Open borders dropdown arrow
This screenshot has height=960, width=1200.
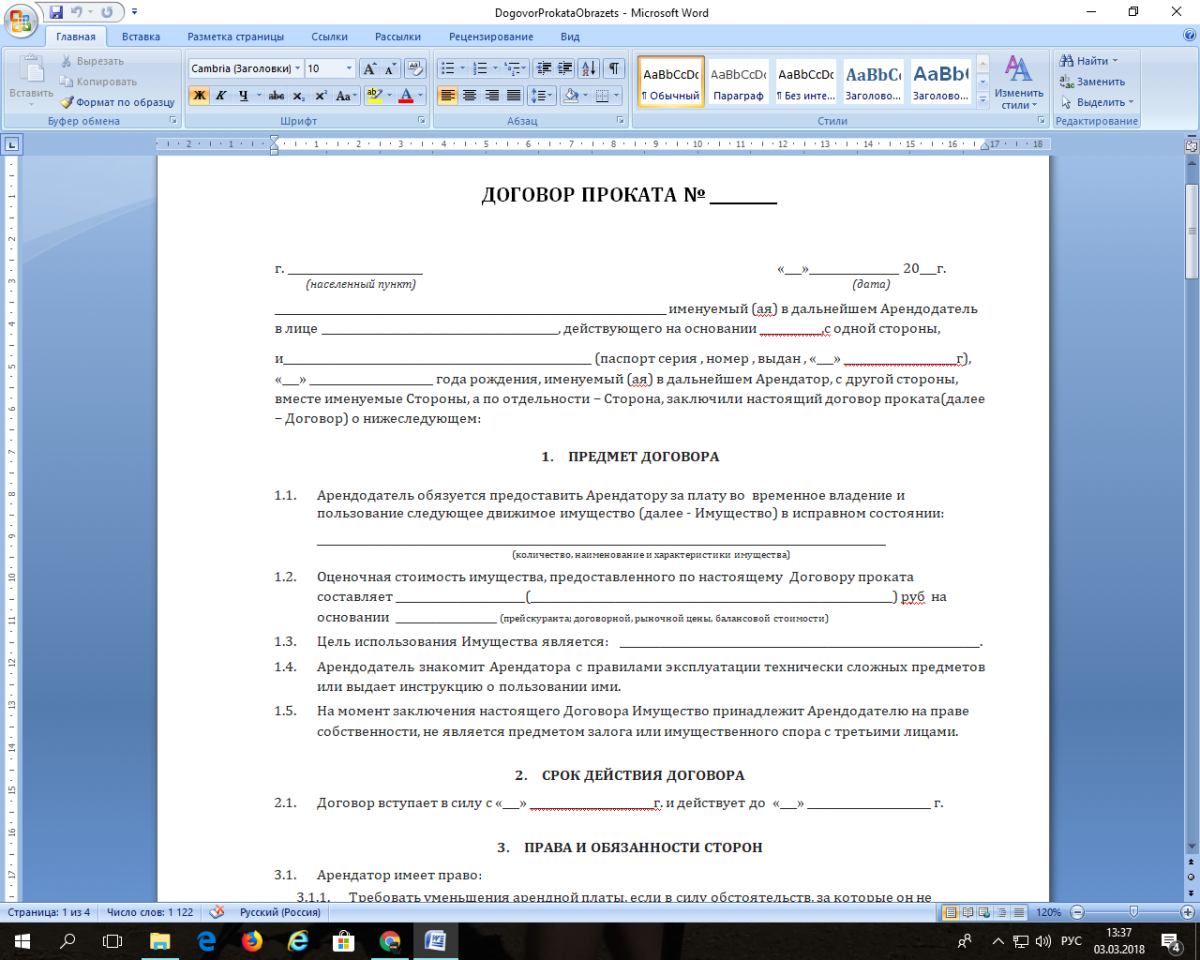[x=618, y=96]
